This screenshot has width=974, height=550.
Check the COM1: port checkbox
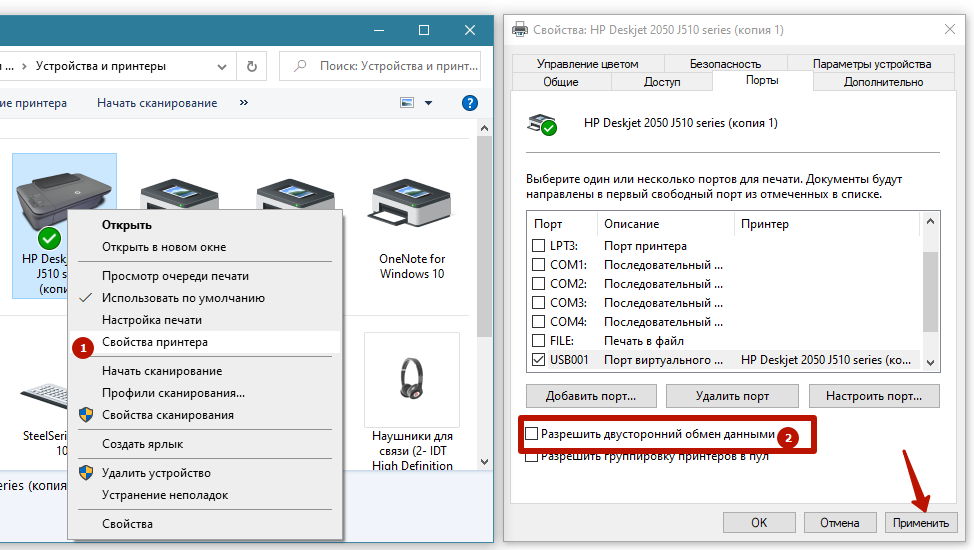point(539,265)
